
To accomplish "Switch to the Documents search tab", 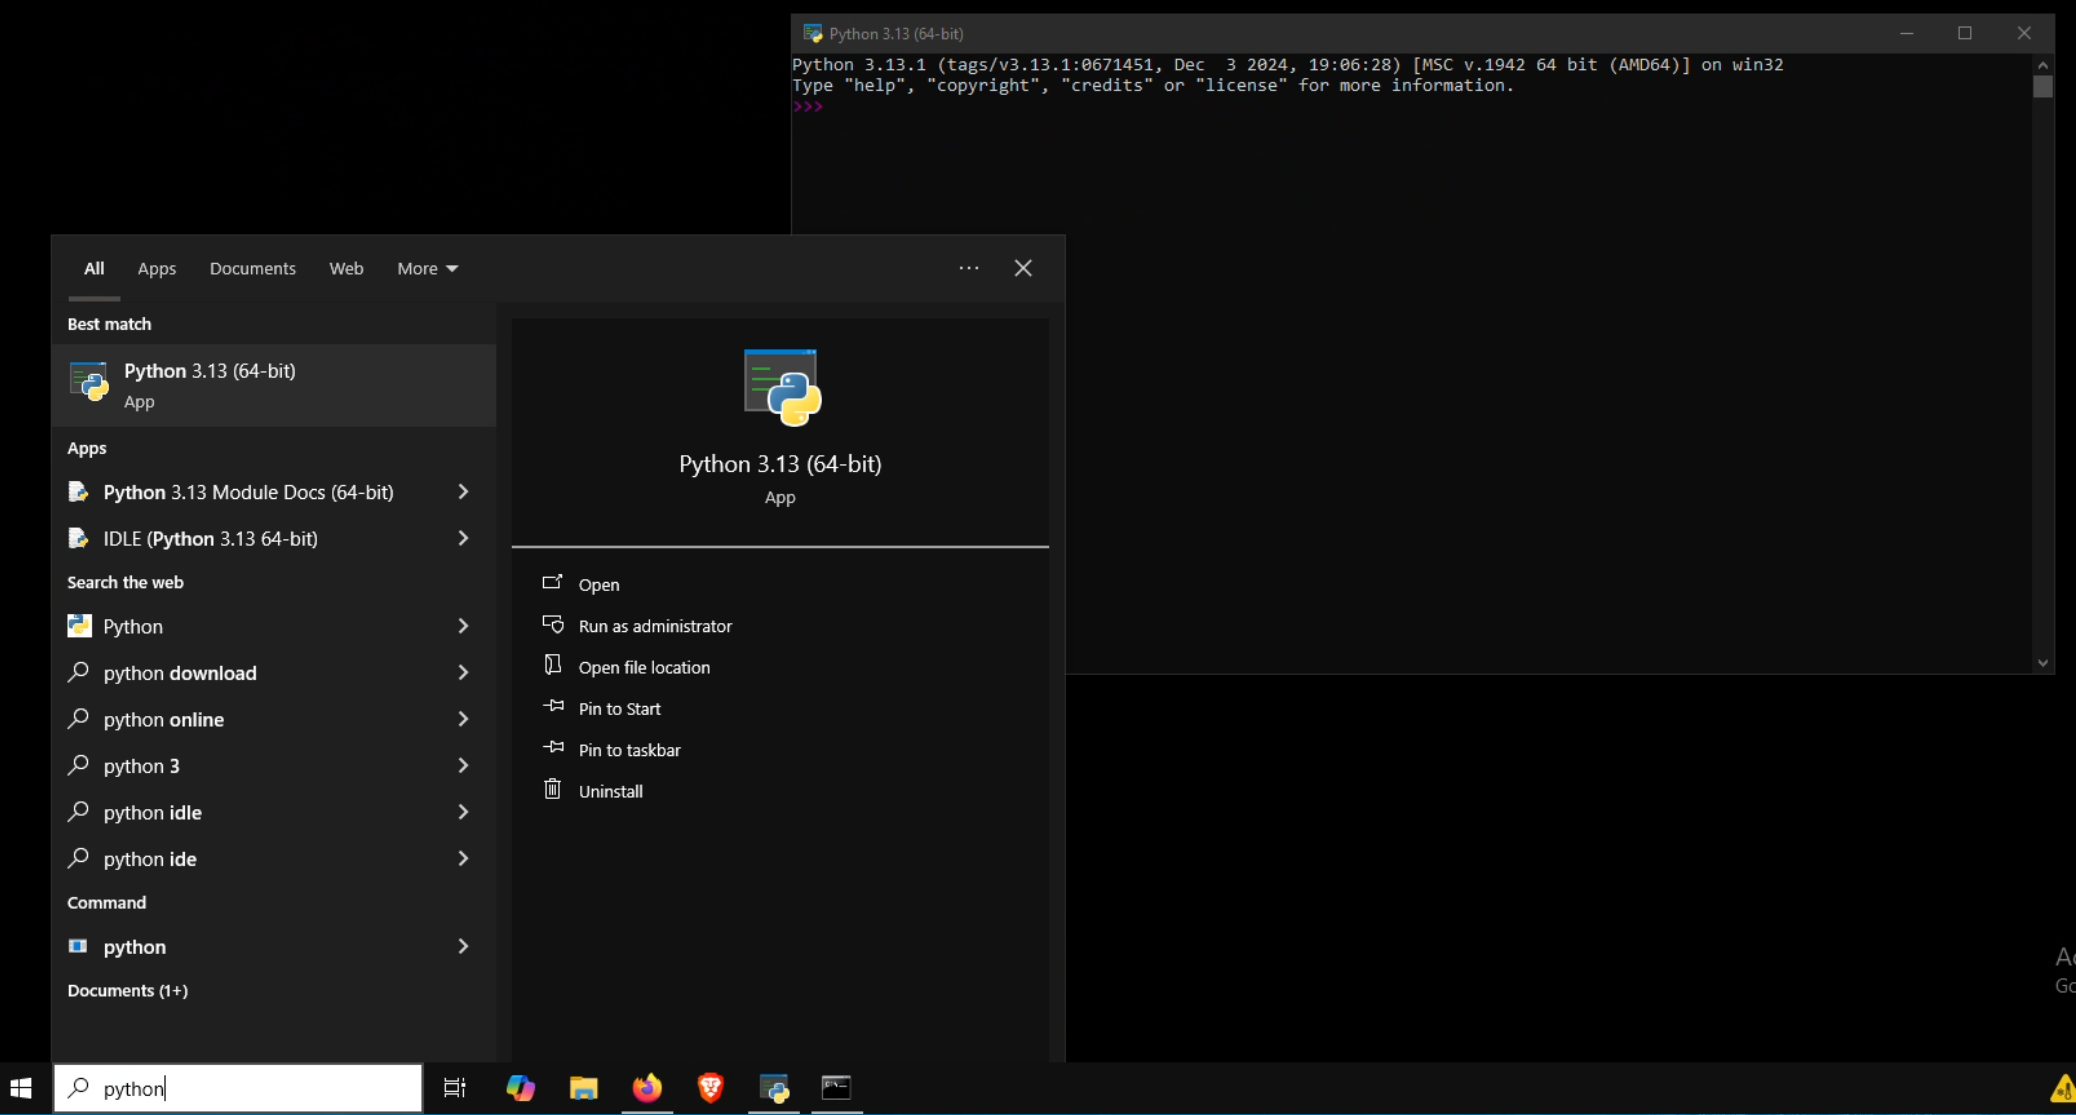I will point(252,268).
